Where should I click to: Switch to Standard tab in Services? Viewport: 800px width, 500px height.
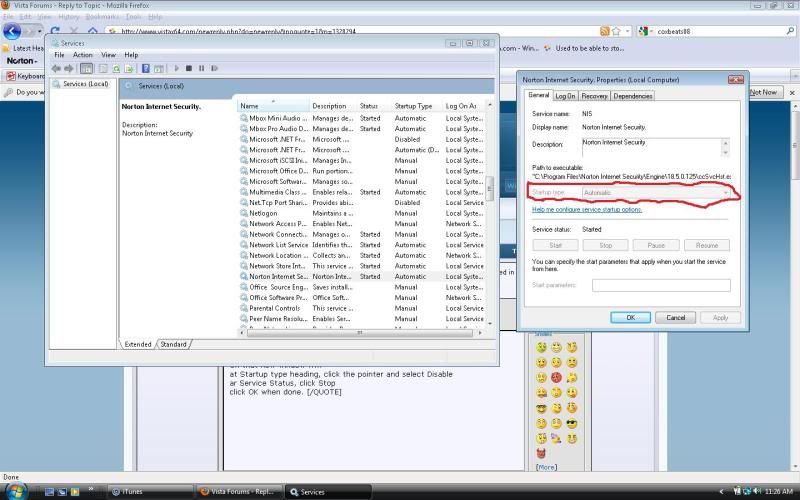tap(173, 344)
